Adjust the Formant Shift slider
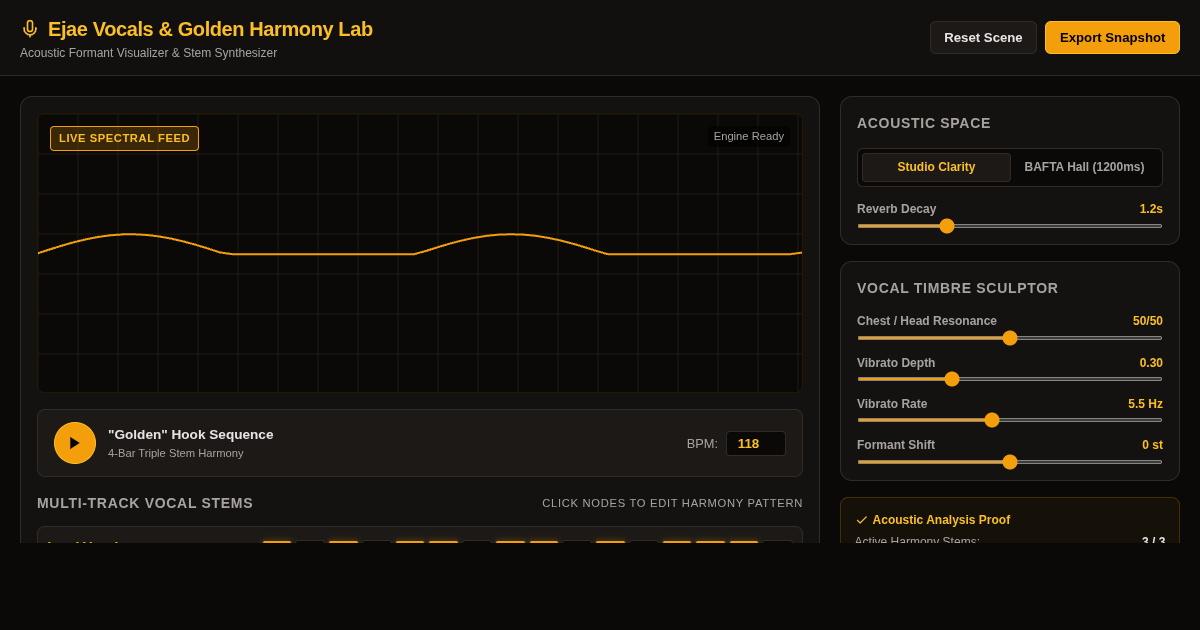Image resolution: width=1200 pixels, height=630 pixels. [x=1010, y=462]
